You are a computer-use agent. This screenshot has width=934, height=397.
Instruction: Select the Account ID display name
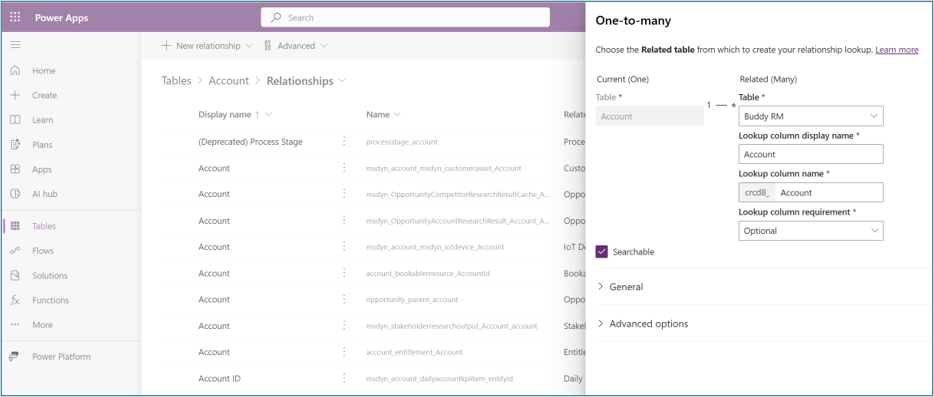pos(220,379)
